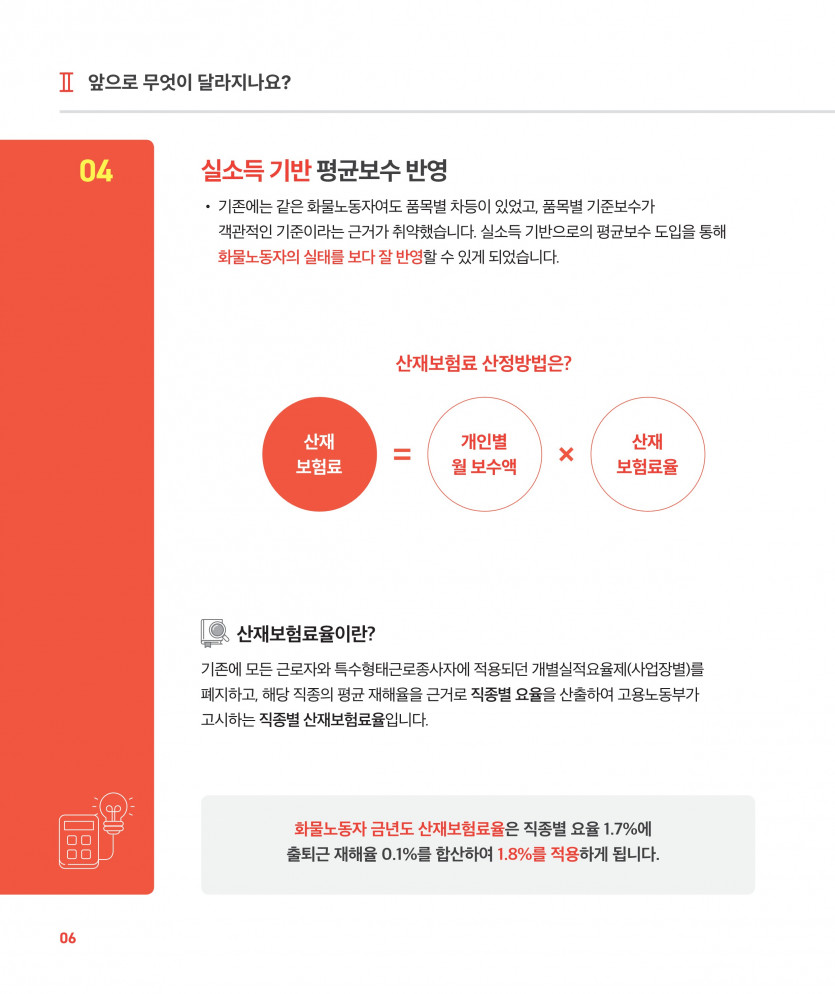Viewport: 835px width, 994px height.
Task: Click the red text 화물노동자의 실태를 보다 잘 반영
Action: [320, 257]
